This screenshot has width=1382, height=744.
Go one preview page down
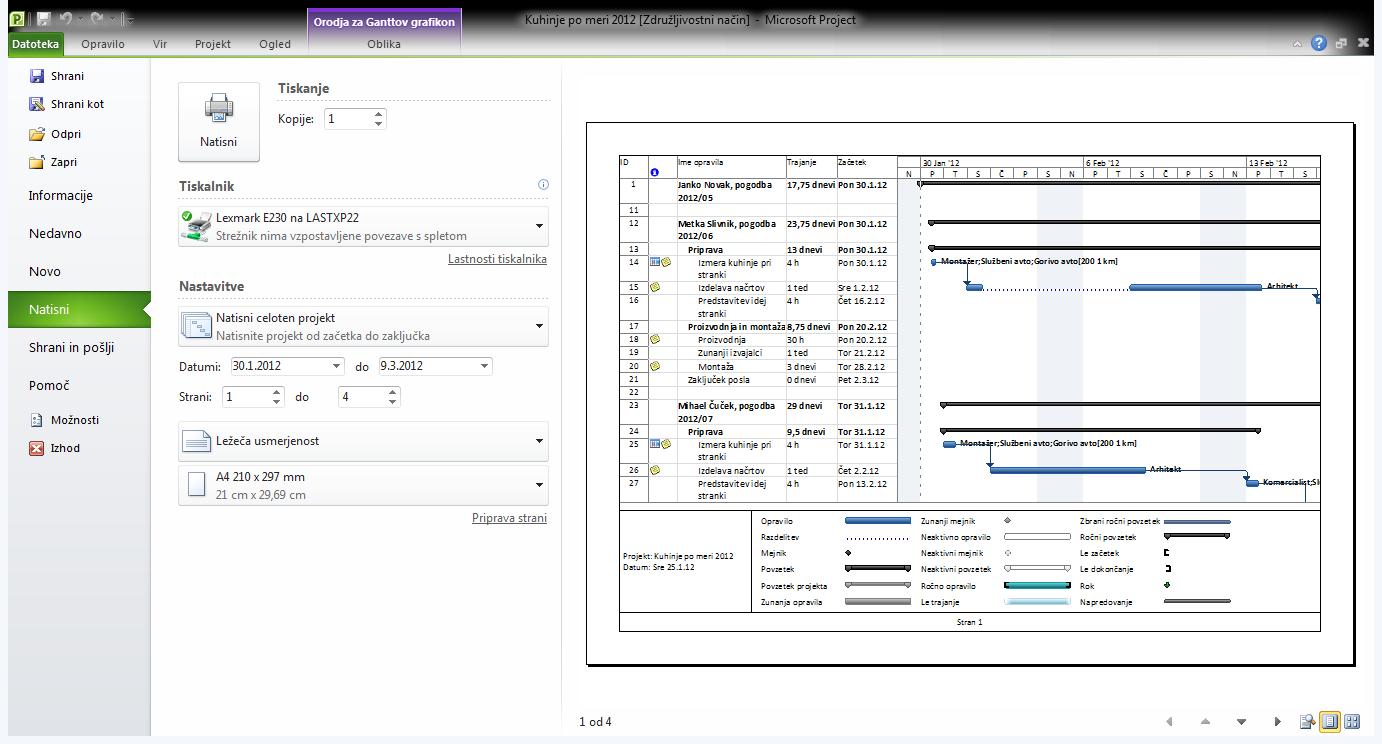[1241, 722]
